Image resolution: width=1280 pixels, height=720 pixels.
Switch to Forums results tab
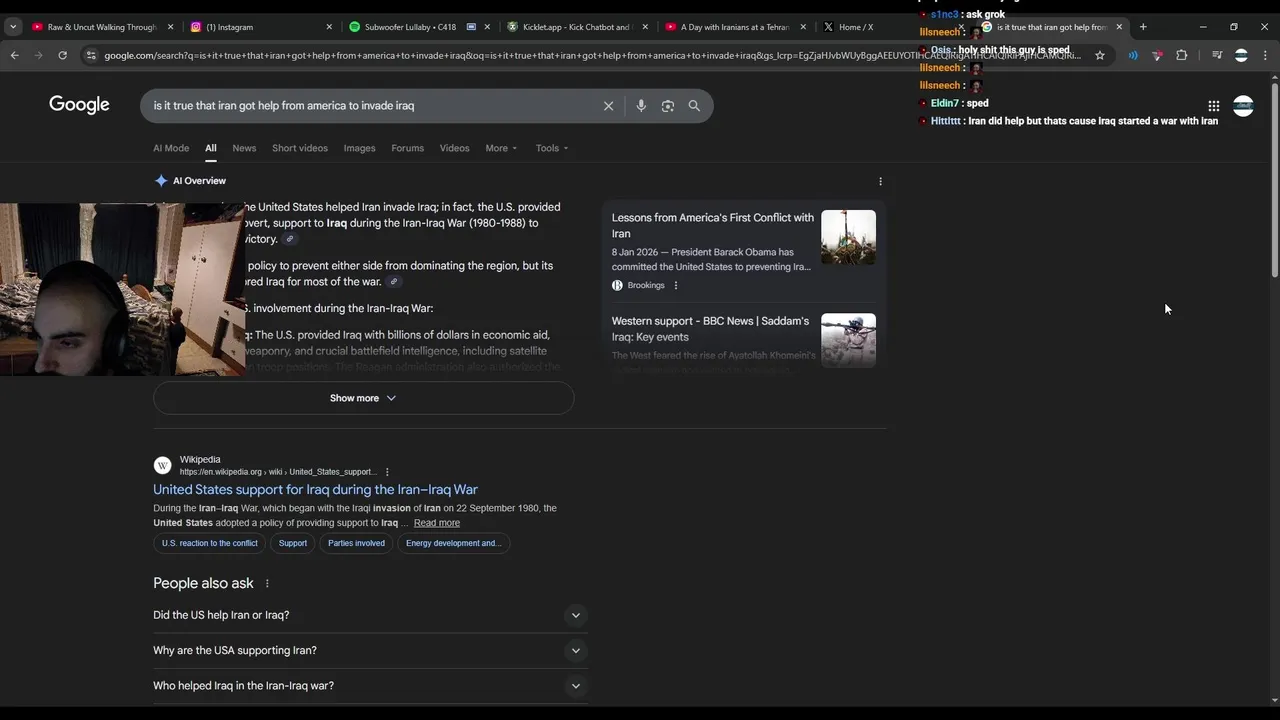[407, 148]
